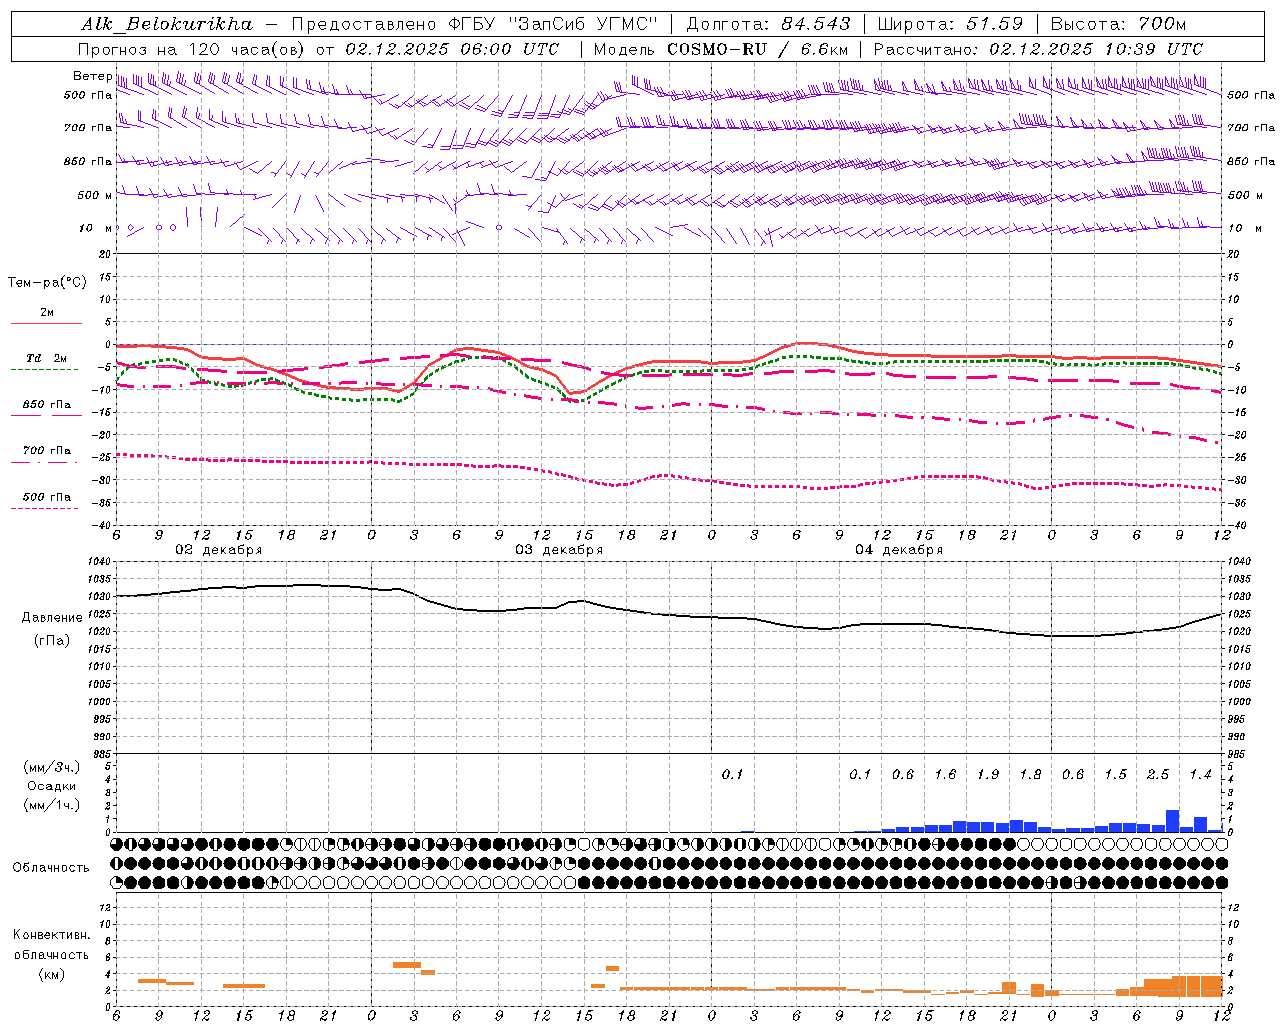This screenshot has height=1024, width=1280.
Task: Click the Td 2м legend label
Action: click(47, 358)
